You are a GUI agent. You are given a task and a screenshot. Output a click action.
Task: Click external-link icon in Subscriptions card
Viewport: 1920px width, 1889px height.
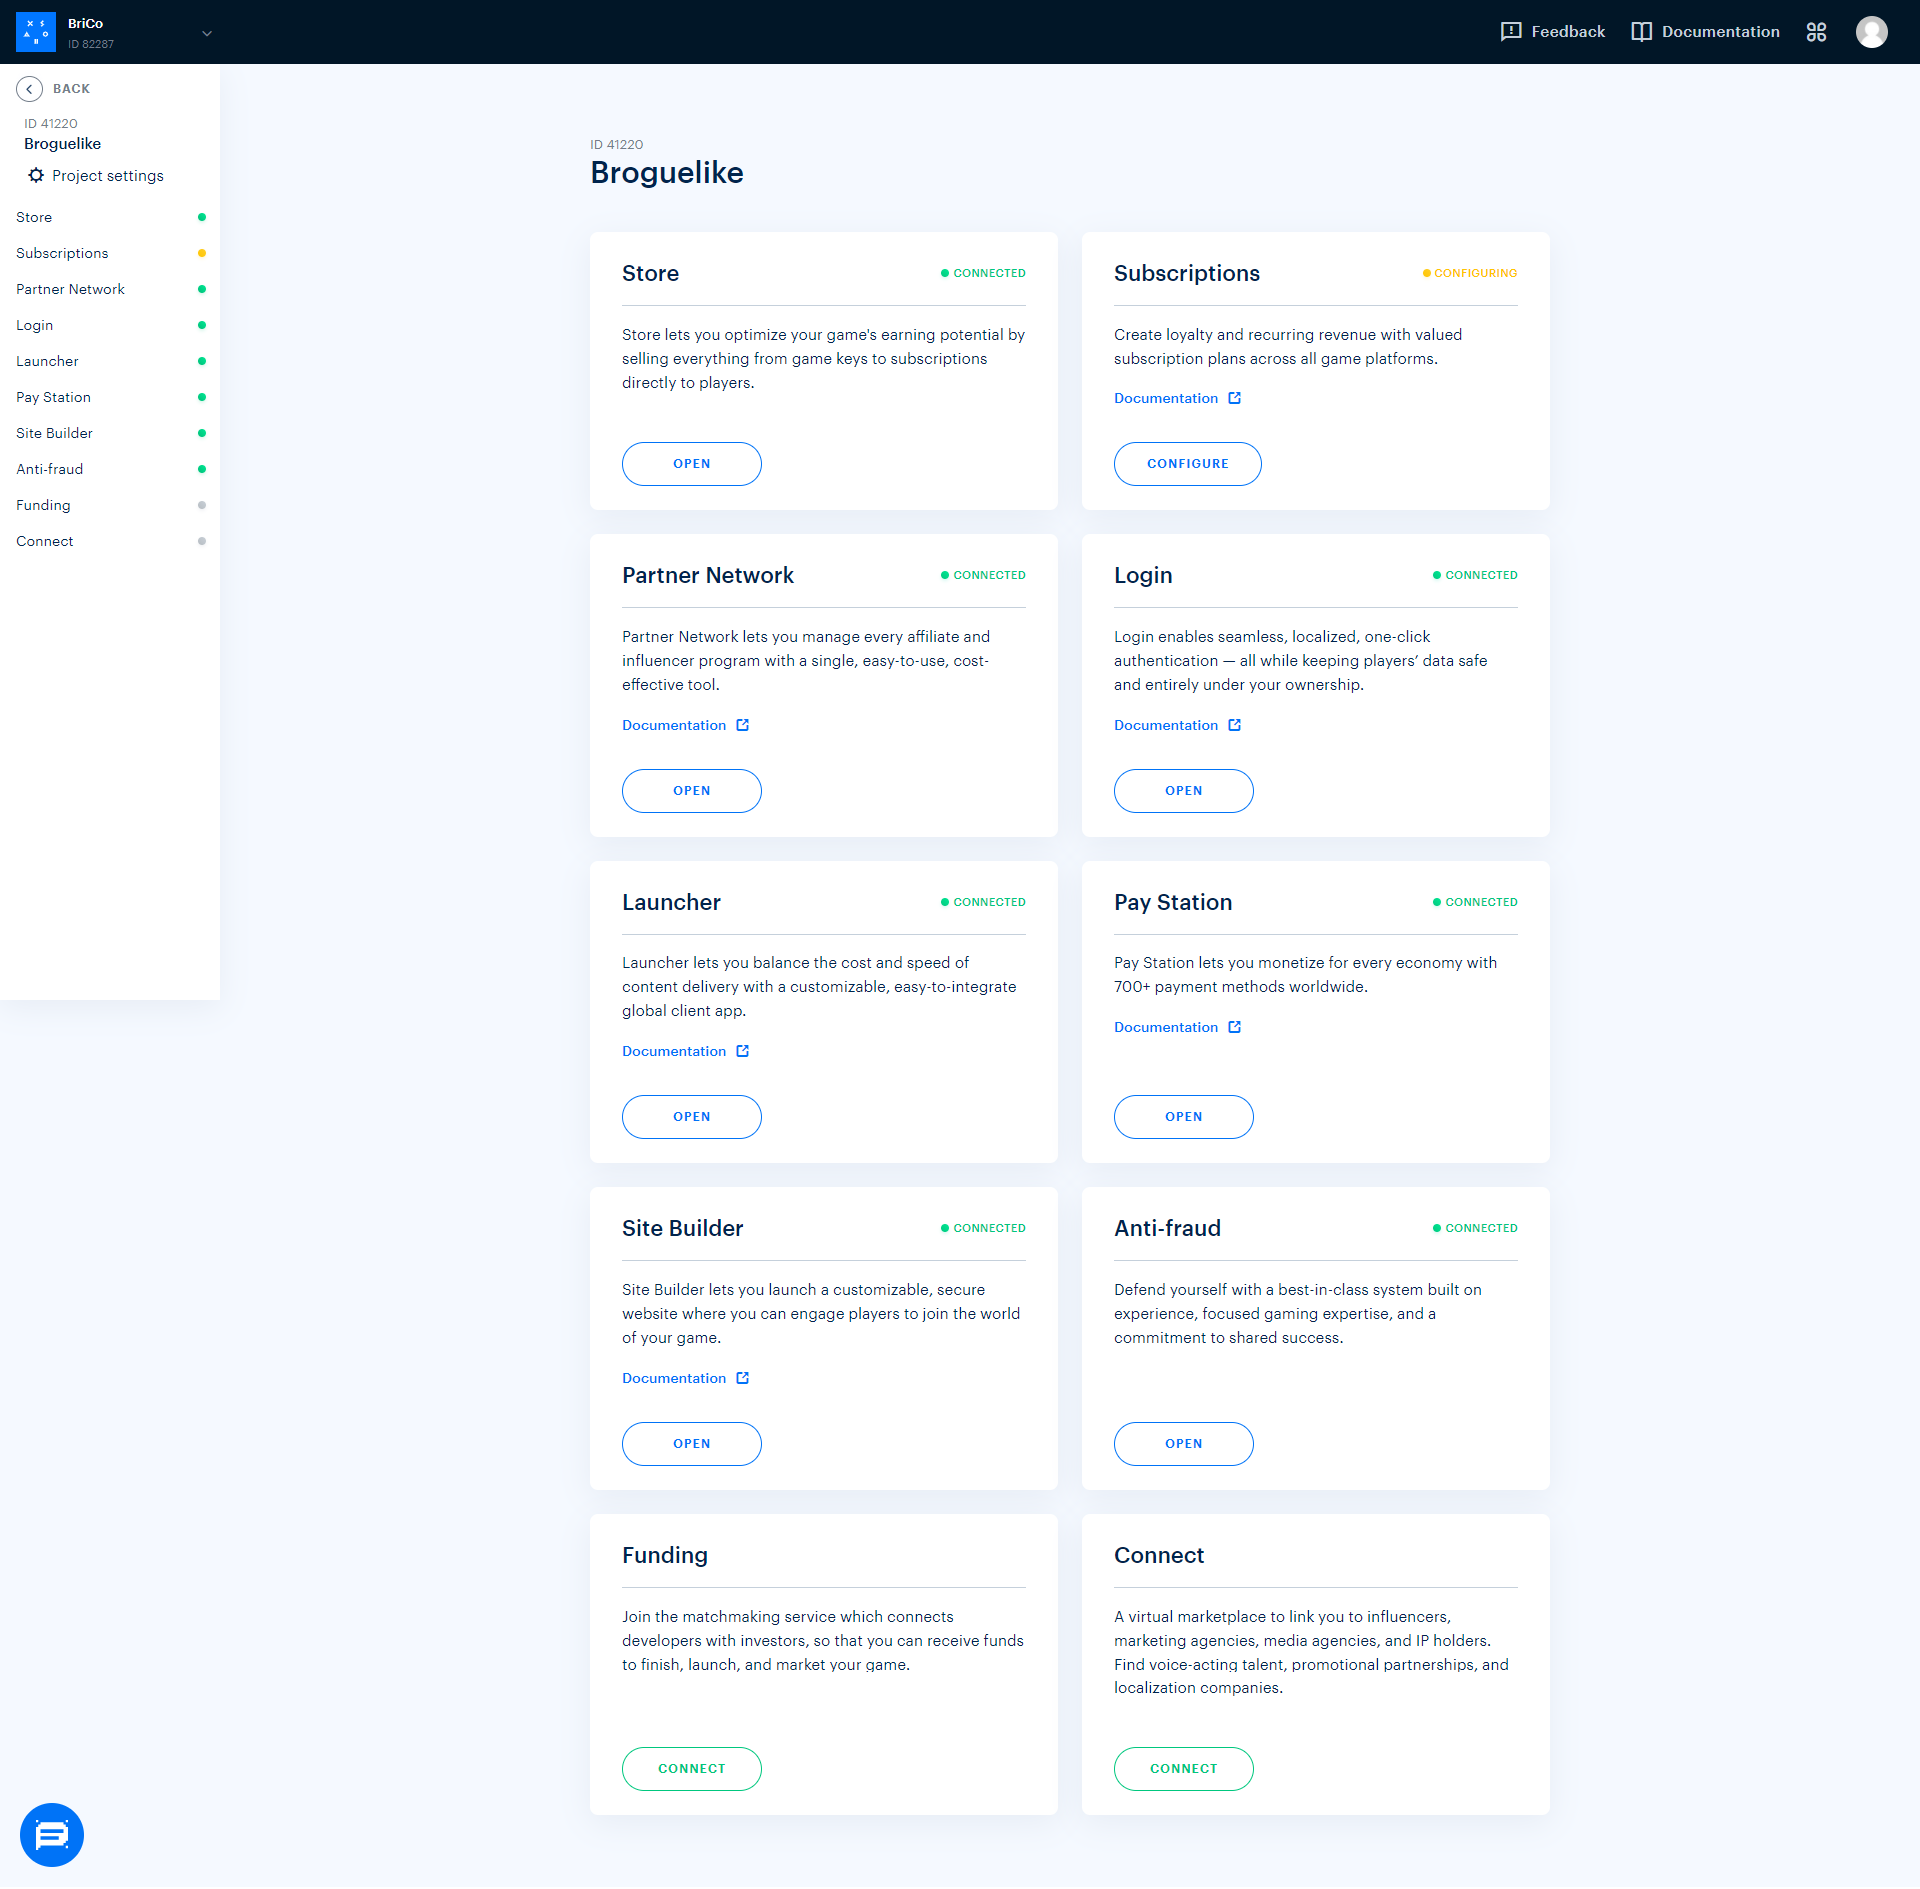(x=1235, y=398)
